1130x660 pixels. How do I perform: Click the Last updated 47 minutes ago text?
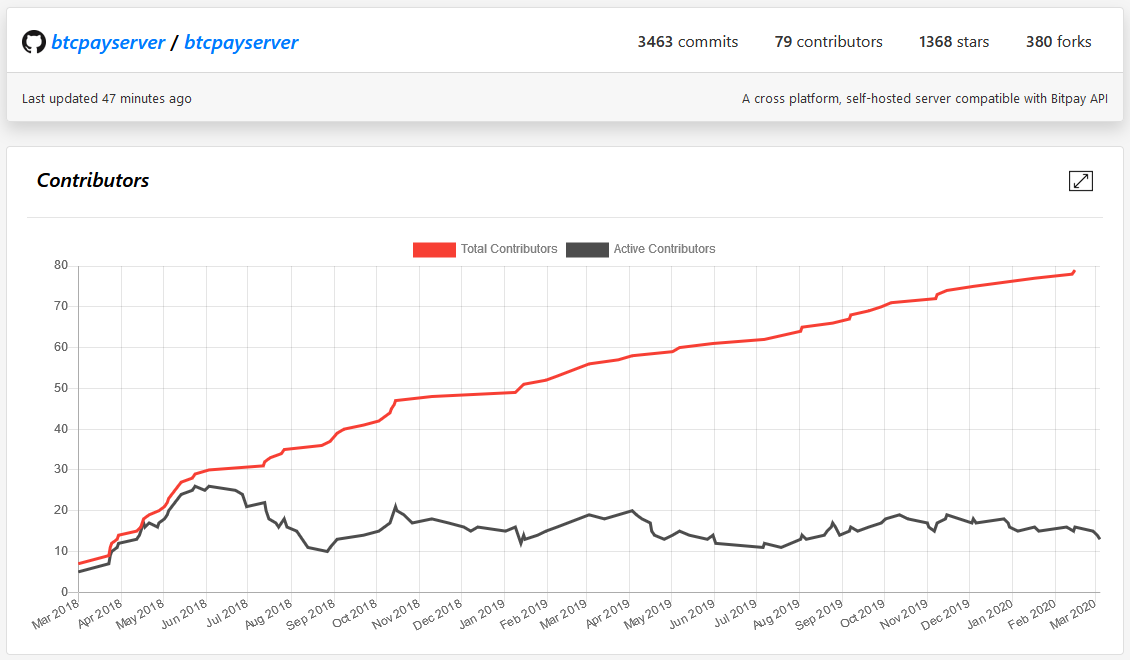click(x=107, y=99)
